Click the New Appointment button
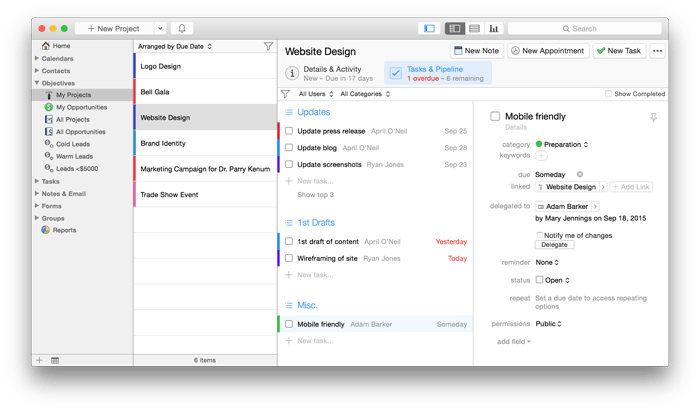The height and width of the screenshot is (411, 700). [548, 51]
